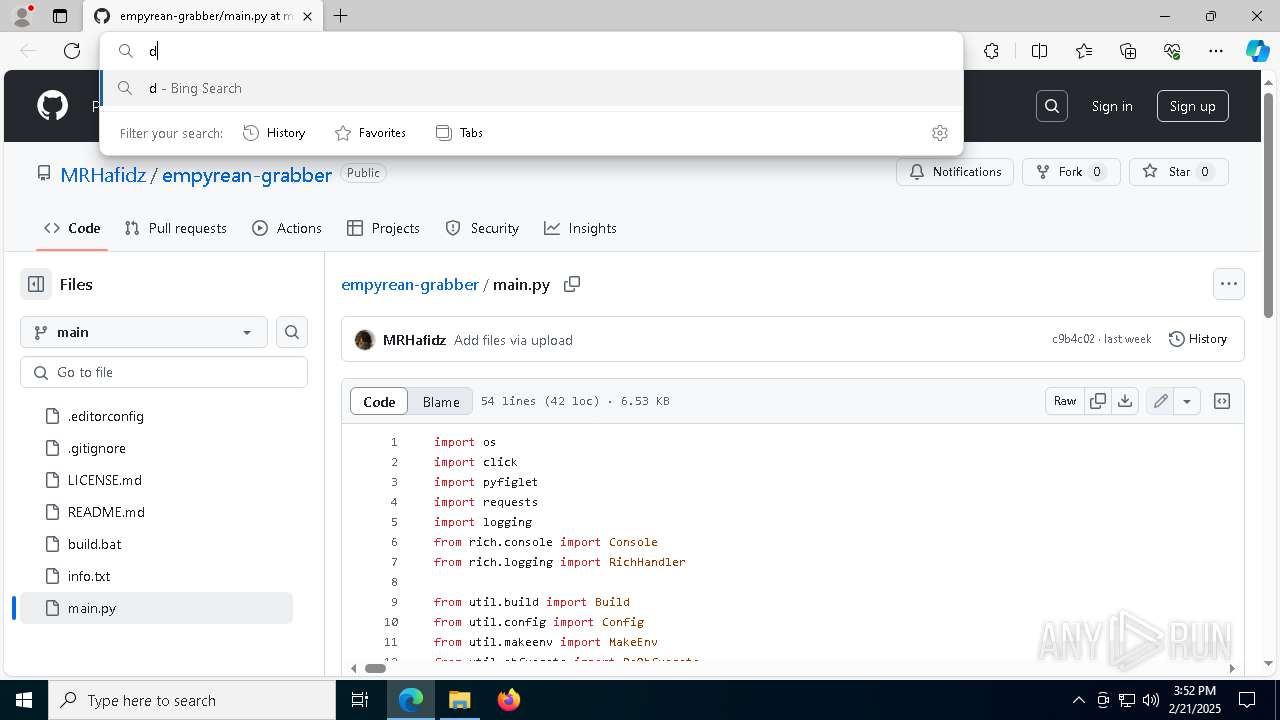Click the Windows taskbar search box

tap(192, 700)
